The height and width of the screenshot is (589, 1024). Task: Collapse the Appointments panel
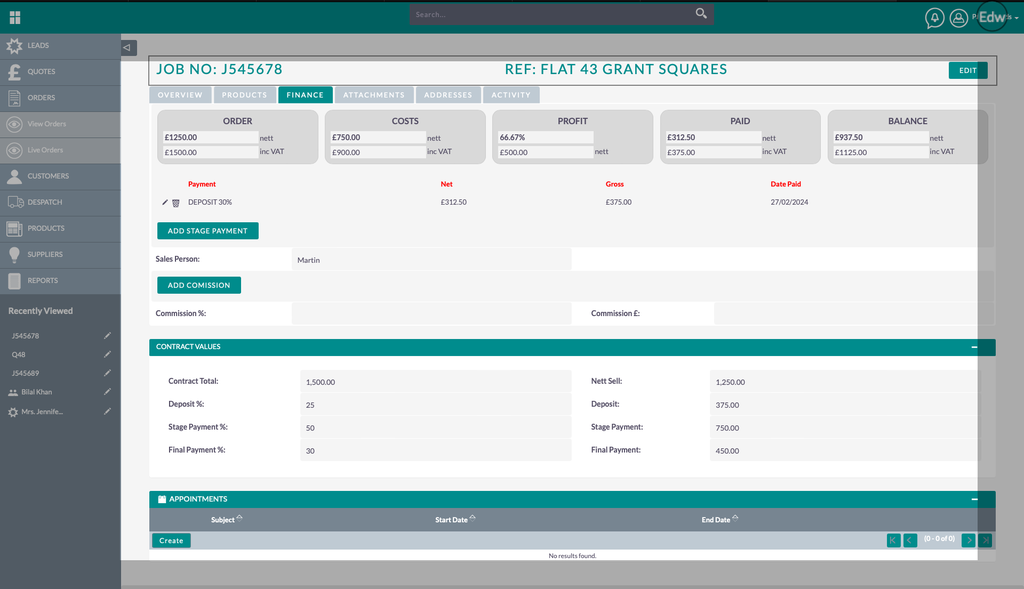pyautogui.click(x=977, y=498)
